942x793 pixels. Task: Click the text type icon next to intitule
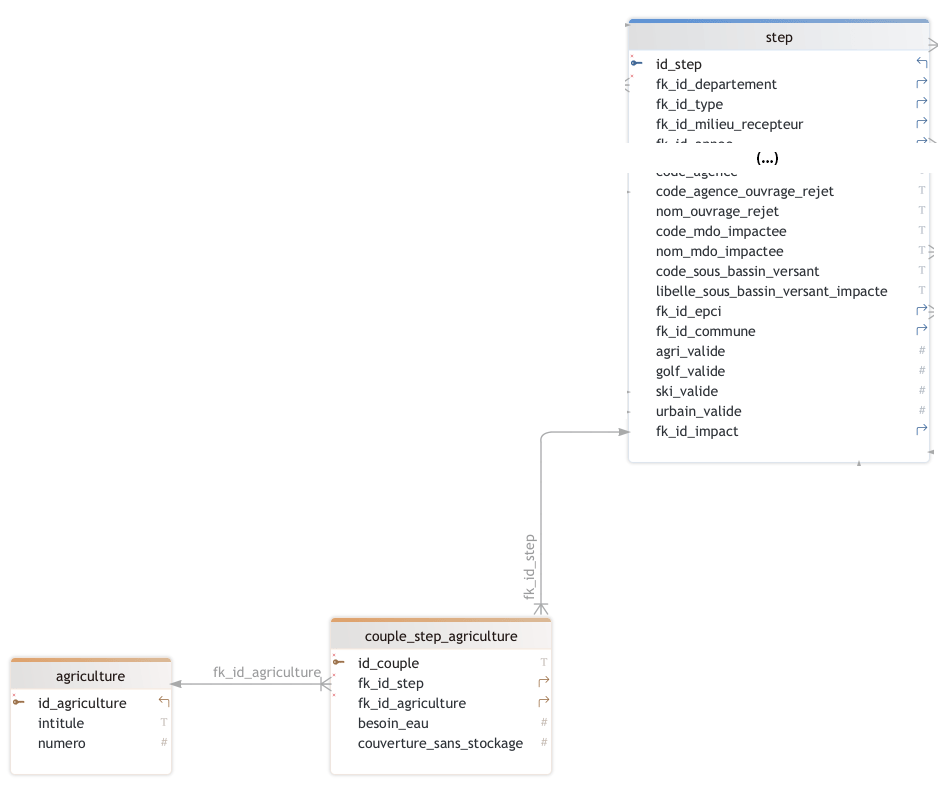coord(164,722)
